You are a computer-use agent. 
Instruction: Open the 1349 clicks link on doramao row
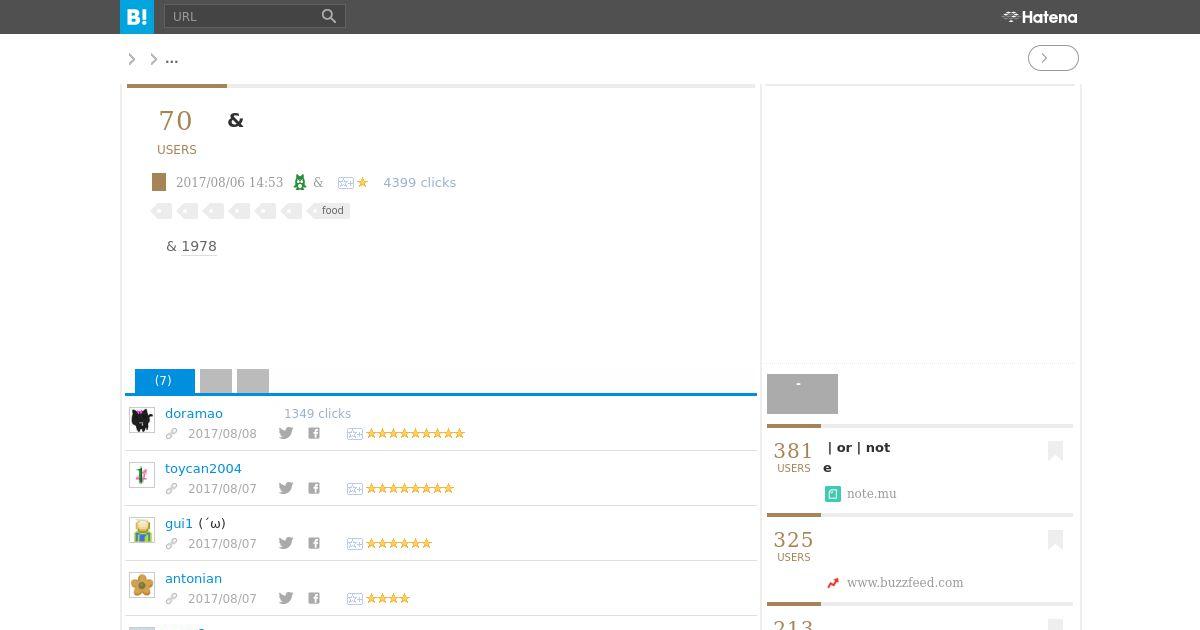317,413
